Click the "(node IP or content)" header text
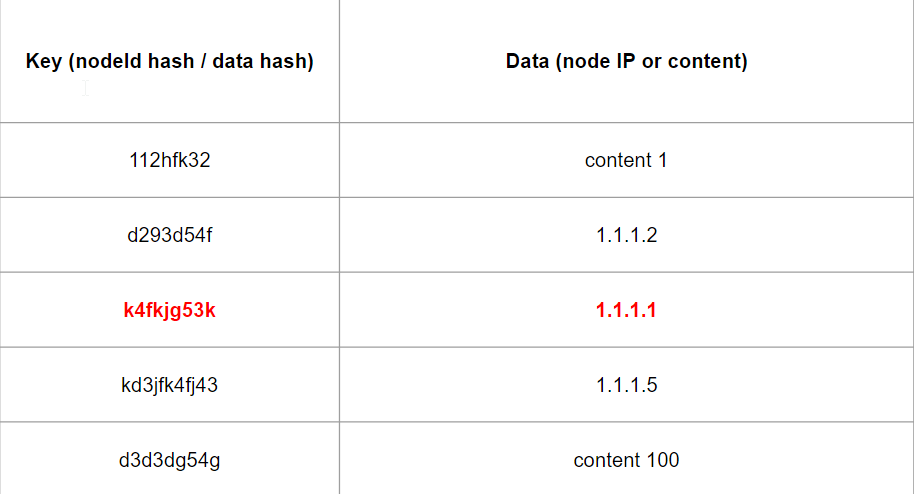 coord(652,62)
